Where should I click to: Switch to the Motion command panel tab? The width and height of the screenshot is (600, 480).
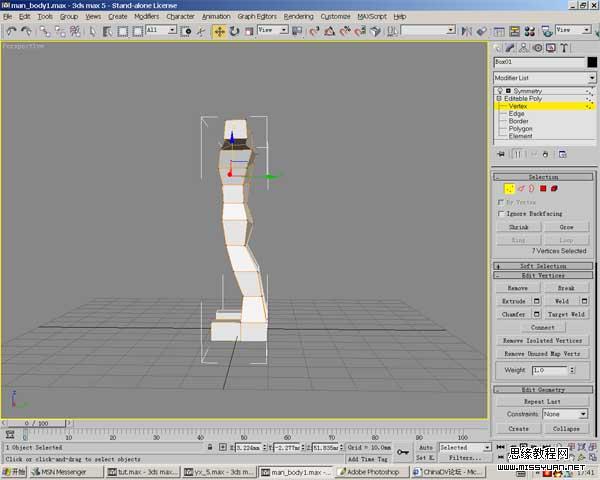coord(538,48)
